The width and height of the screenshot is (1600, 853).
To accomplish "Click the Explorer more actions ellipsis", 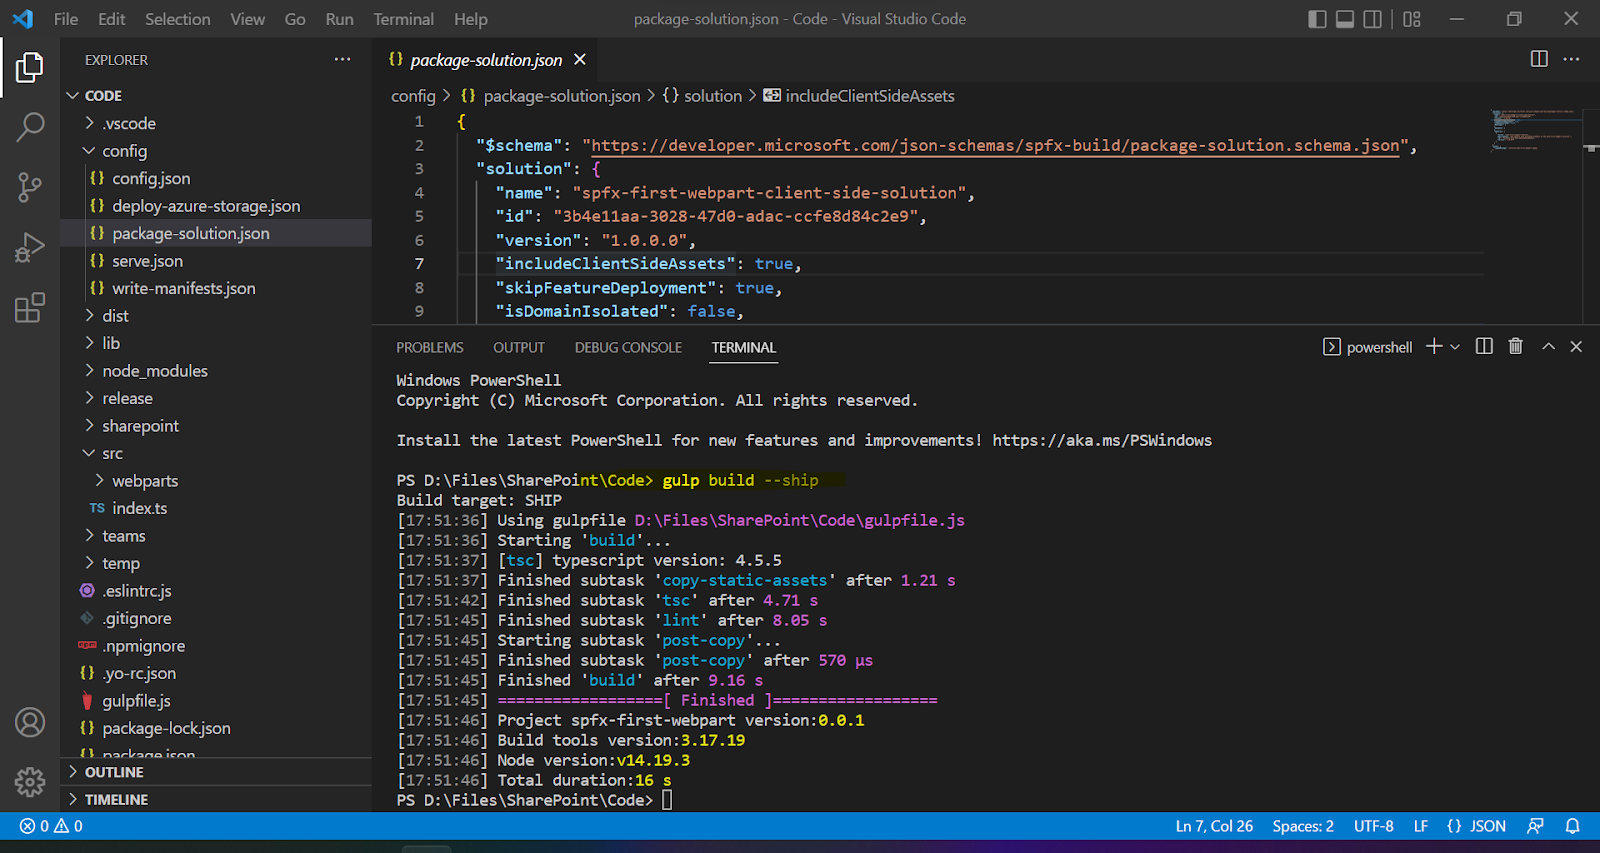I will point(343,59).
